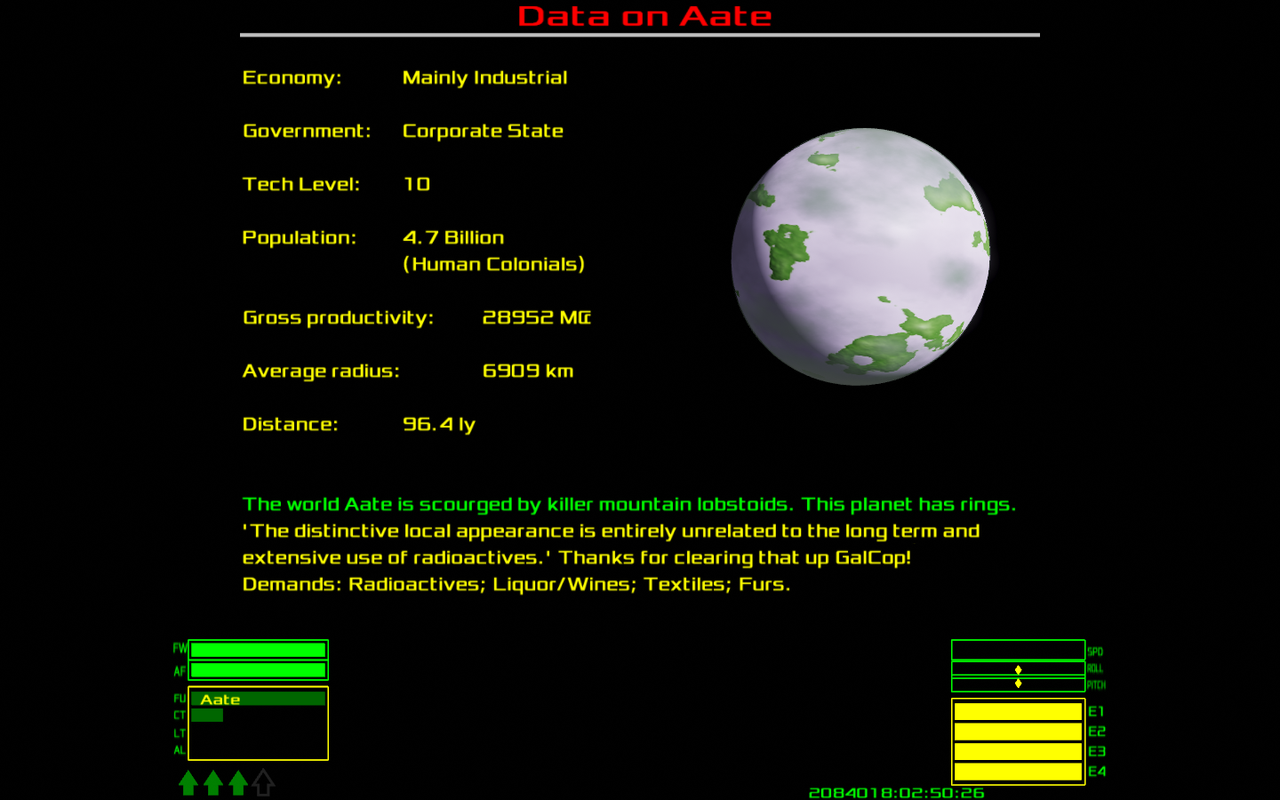Click the '96.4 ly' distance value
Screen dimensions: 1280x800
pyautogui.click(x=439, y=424)
